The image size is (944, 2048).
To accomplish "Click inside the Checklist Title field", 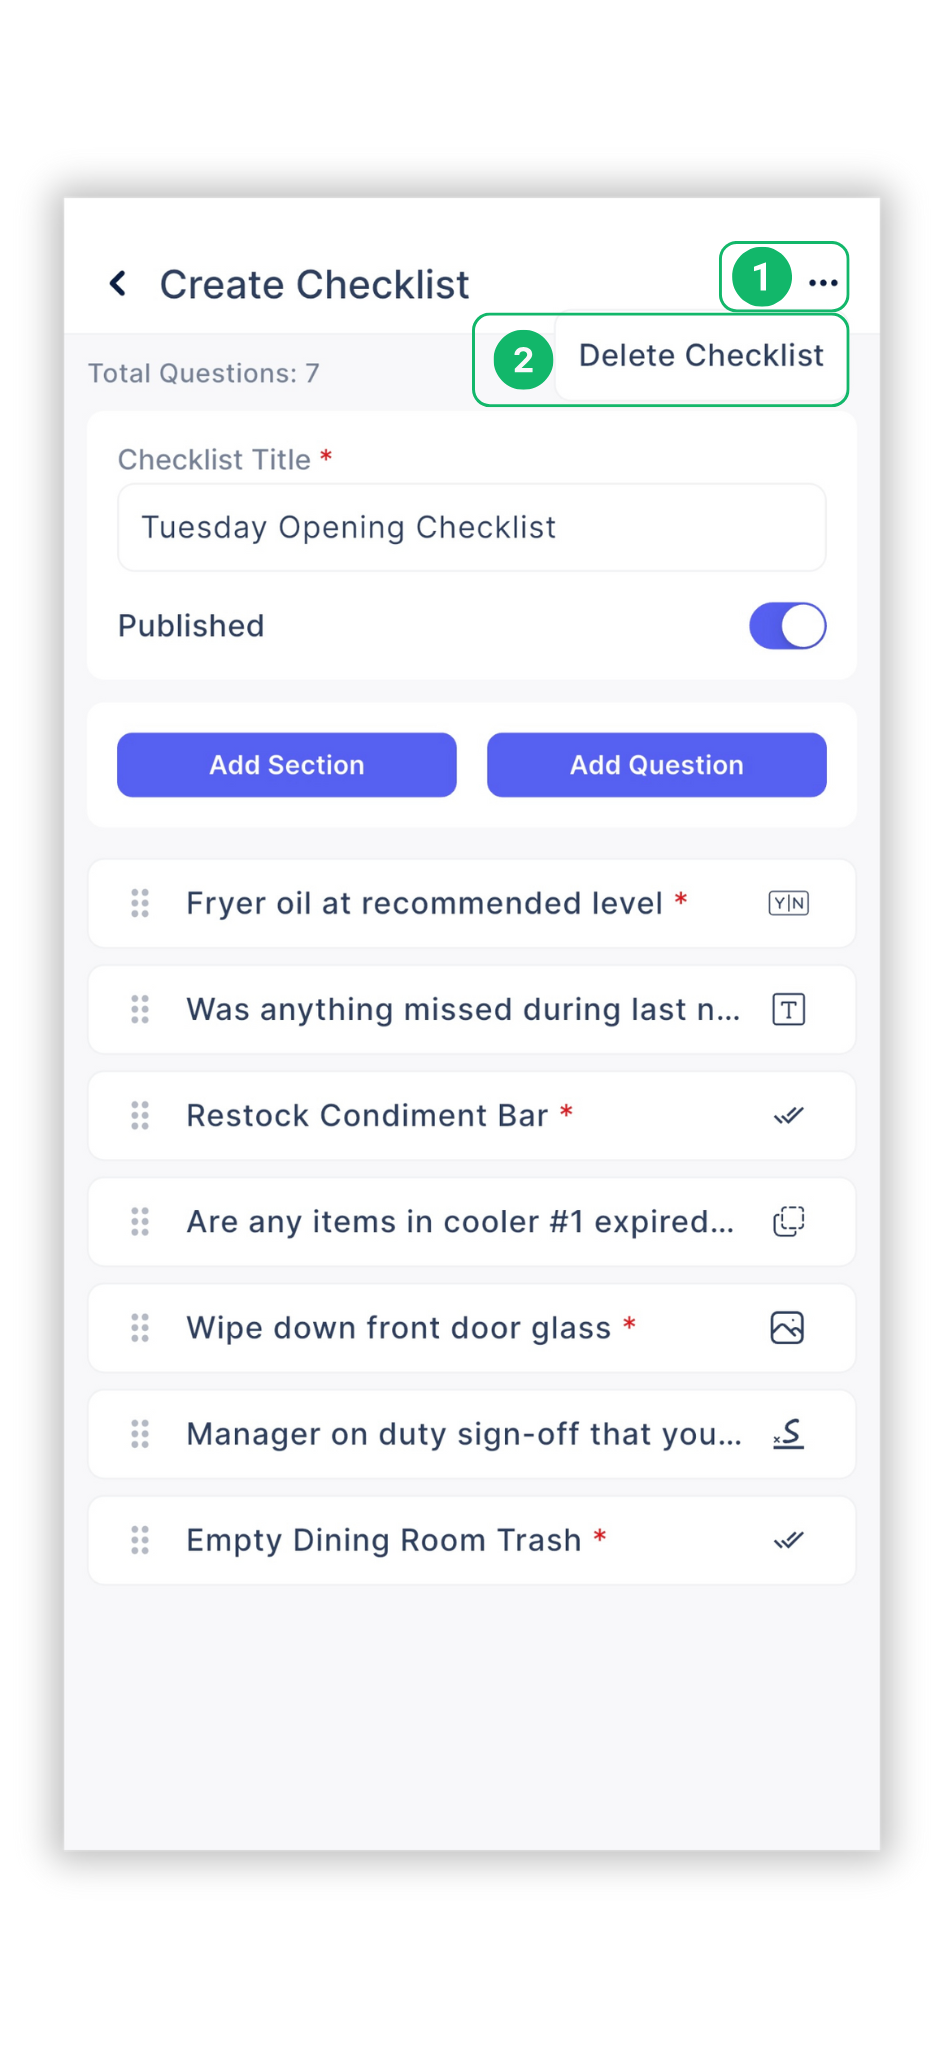I will click(x=470, y=527).
